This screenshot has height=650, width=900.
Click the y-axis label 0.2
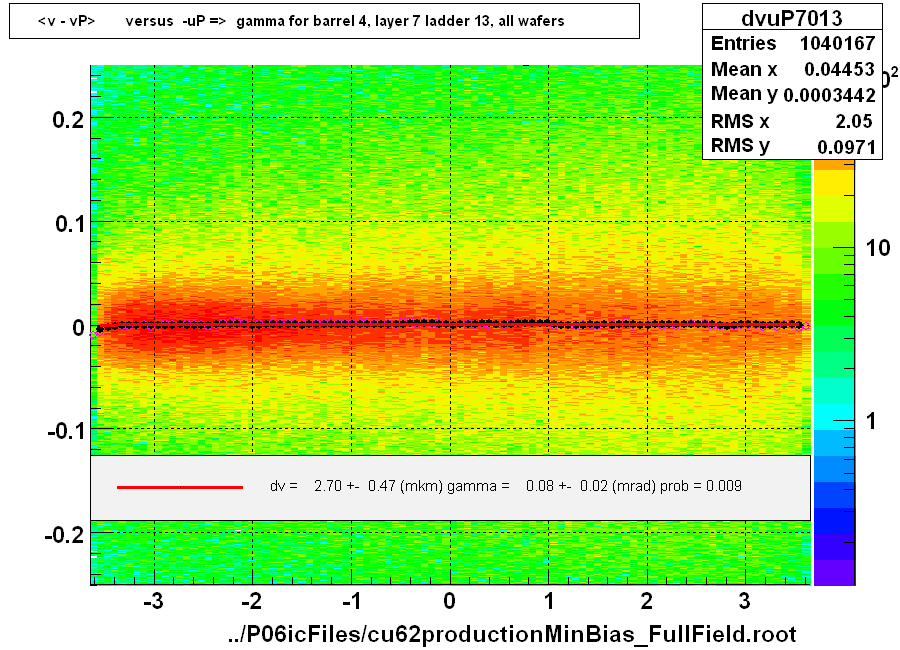pos(68,120)
